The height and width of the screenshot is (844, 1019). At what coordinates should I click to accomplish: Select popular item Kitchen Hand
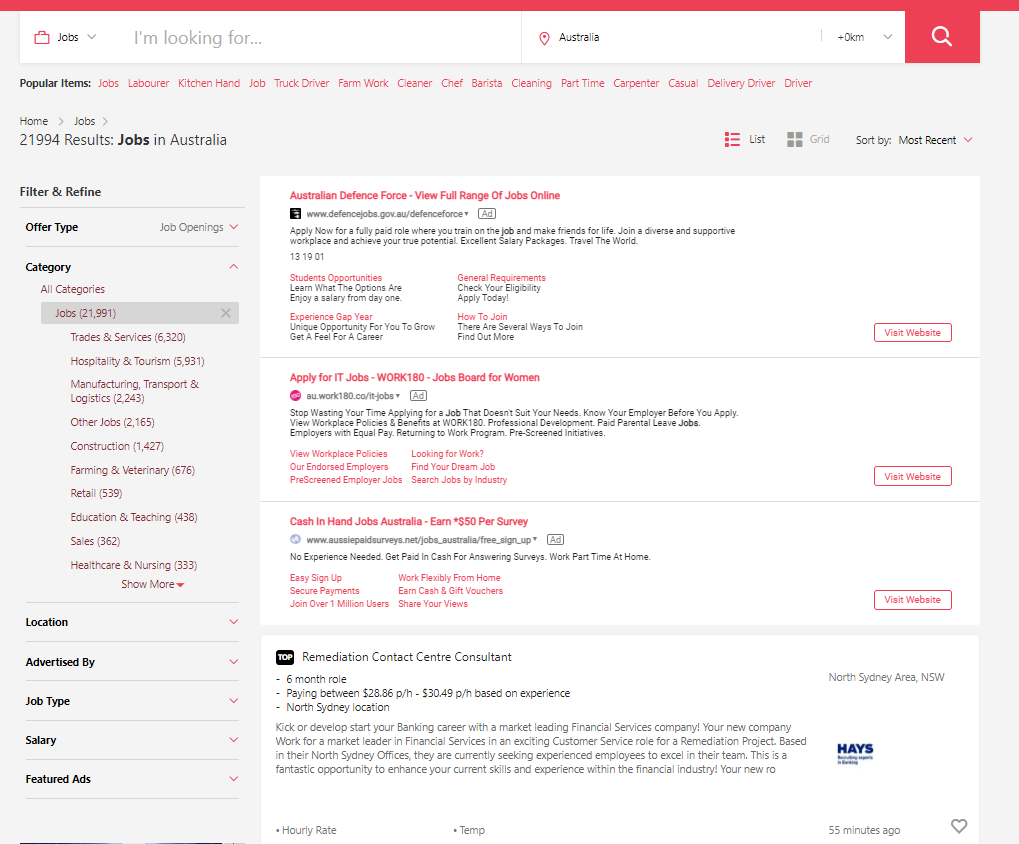point(209,83)
